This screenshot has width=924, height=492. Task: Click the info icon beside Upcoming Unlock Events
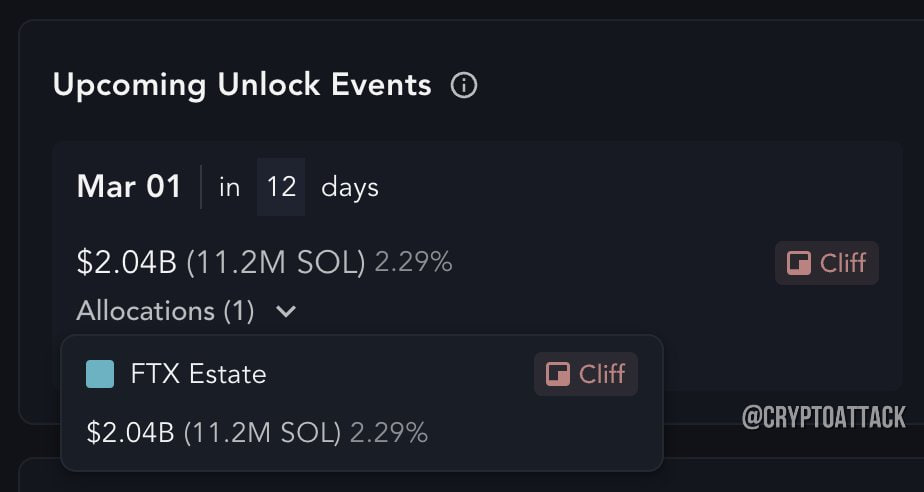coord(464,85)
